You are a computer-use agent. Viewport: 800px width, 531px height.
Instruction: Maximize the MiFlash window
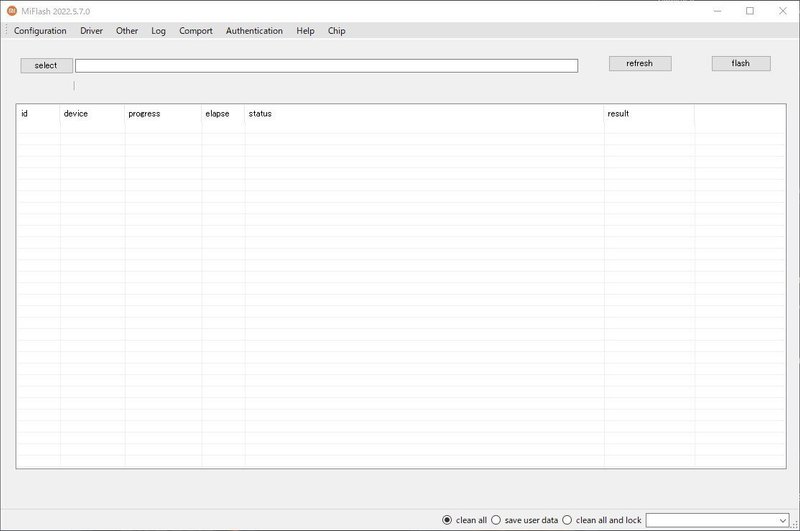coord(750,11)
